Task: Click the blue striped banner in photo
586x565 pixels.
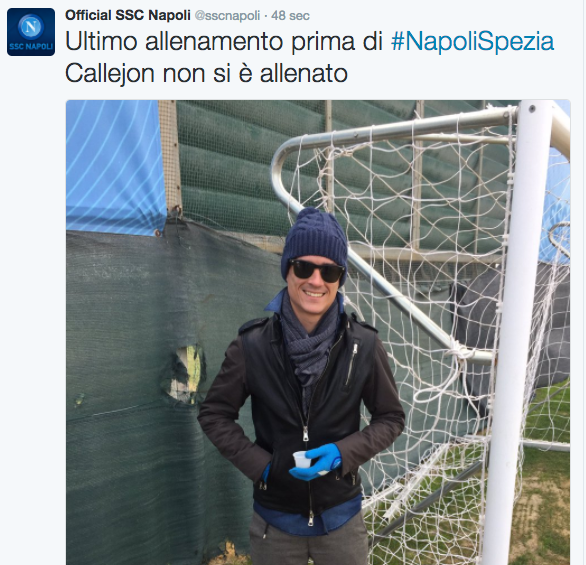Action: tap(116, 166)
